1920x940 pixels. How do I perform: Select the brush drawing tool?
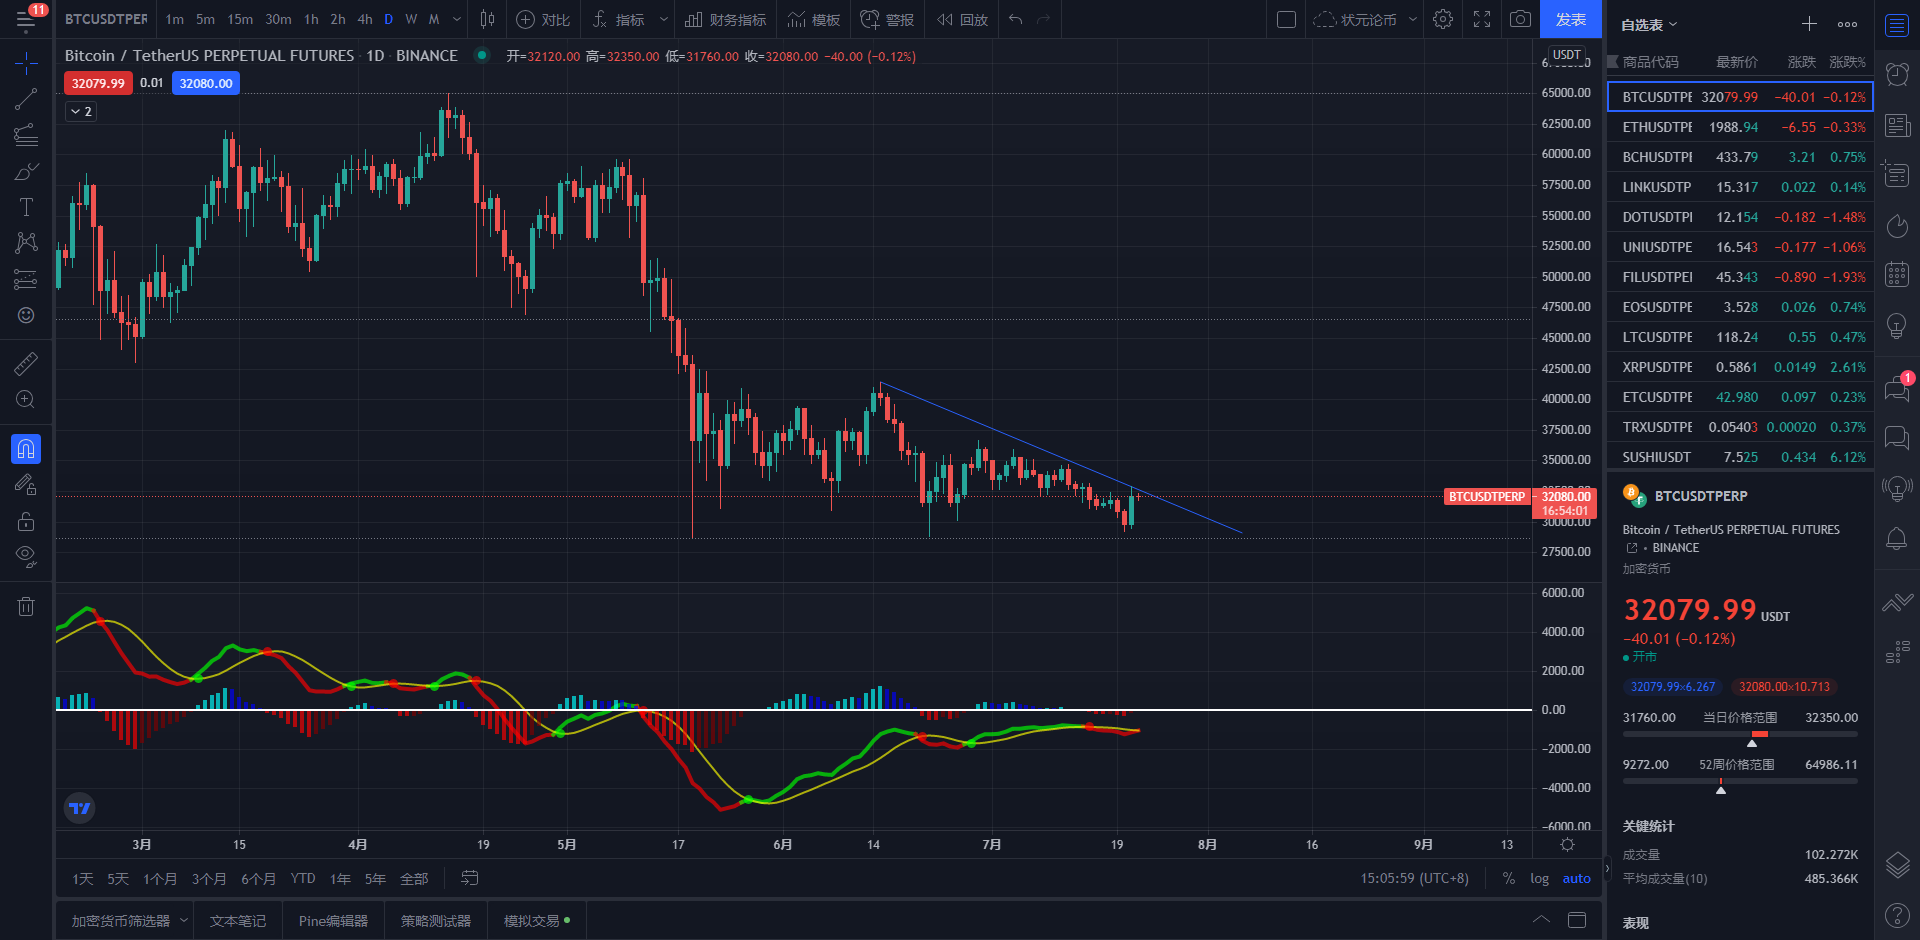pos(26,171)
